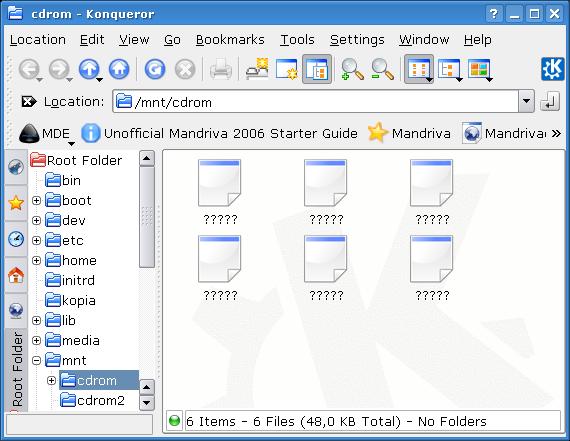Select the last ????? file in bottom row
Viewport: 570px width, 441px height.
click(432, 268)
